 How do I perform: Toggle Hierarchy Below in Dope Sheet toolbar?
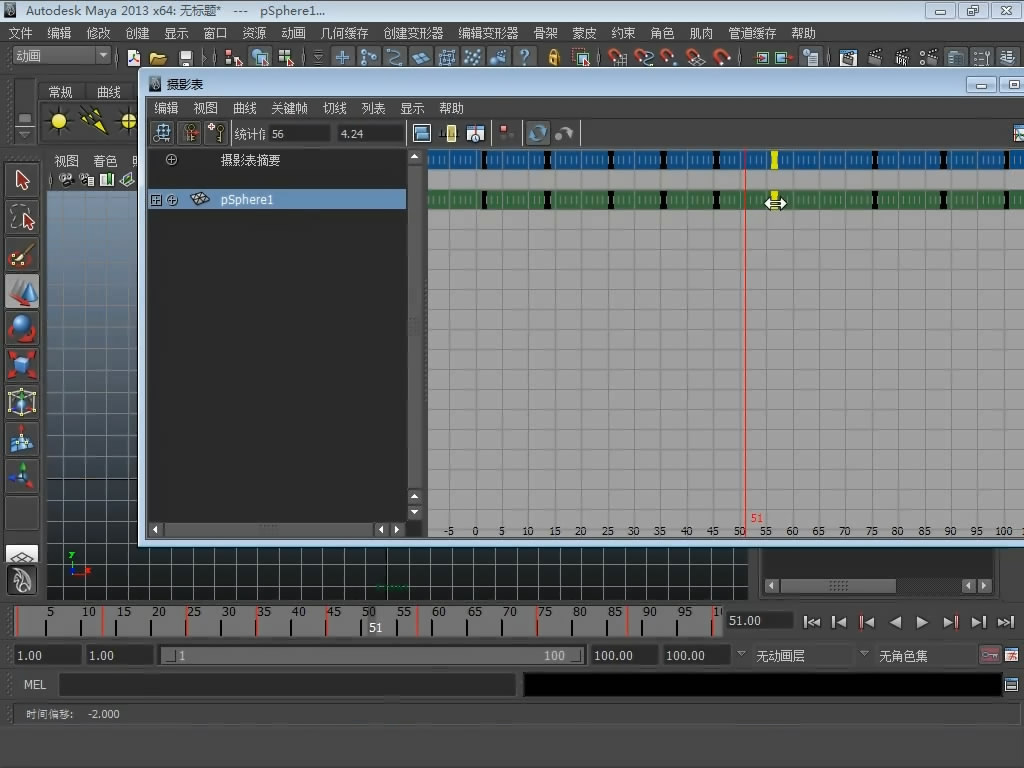[506, 133]
